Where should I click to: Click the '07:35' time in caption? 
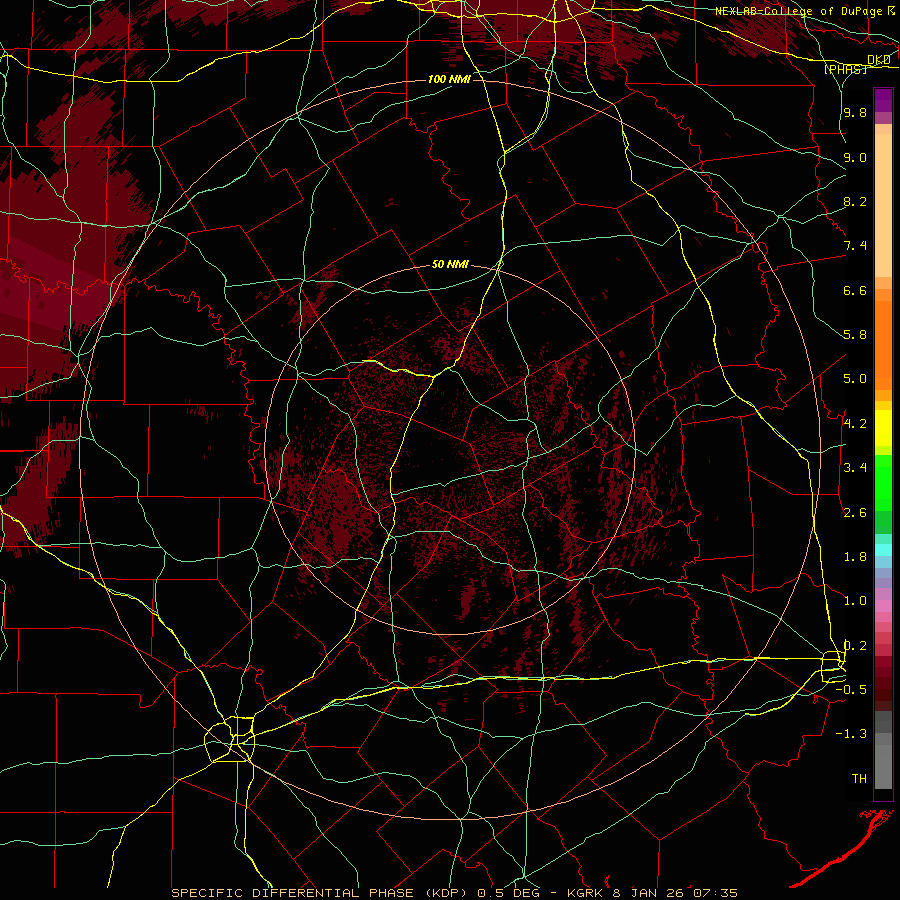(715, 893)
